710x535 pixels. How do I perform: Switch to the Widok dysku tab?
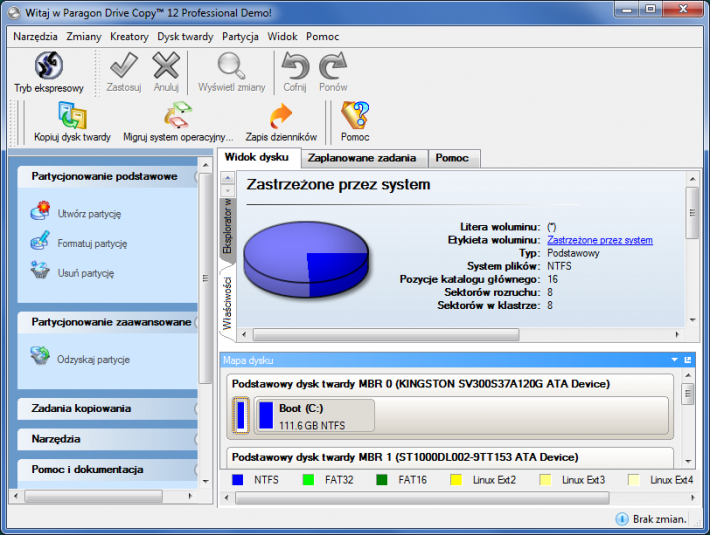point(257,158)
